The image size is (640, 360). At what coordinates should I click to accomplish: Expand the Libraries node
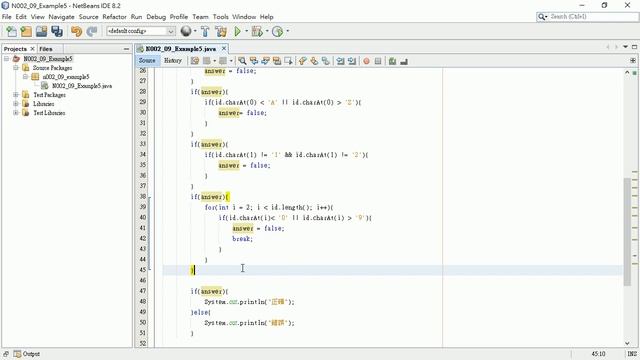tap(16, 104)
